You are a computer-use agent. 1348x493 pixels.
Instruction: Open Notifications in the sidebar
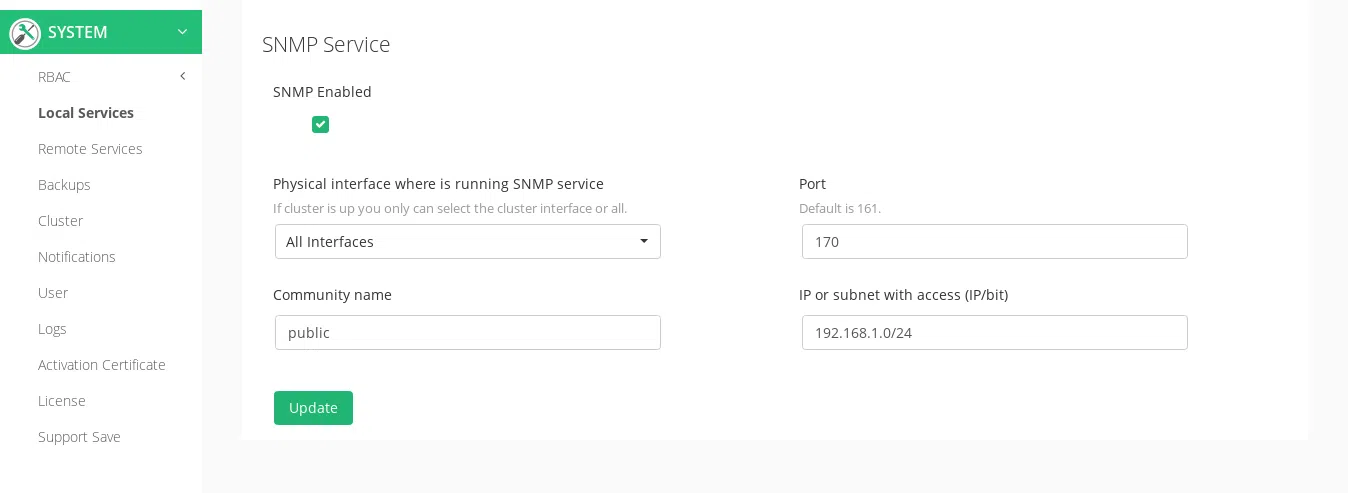coord(77,257)
